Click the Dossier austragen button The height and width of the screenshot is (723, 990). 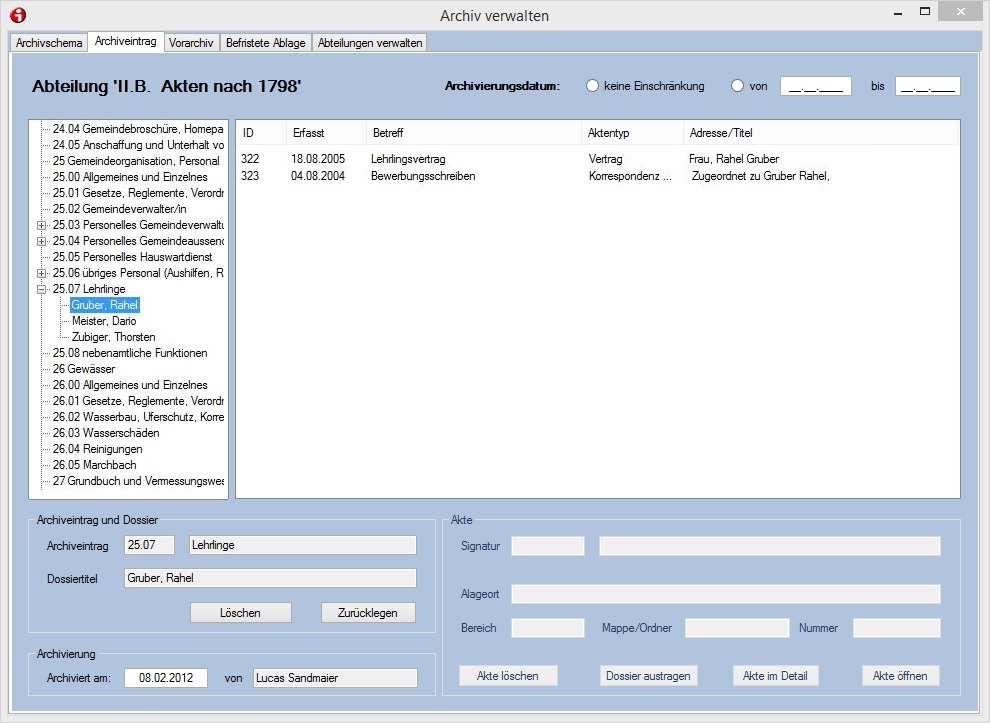648,676
